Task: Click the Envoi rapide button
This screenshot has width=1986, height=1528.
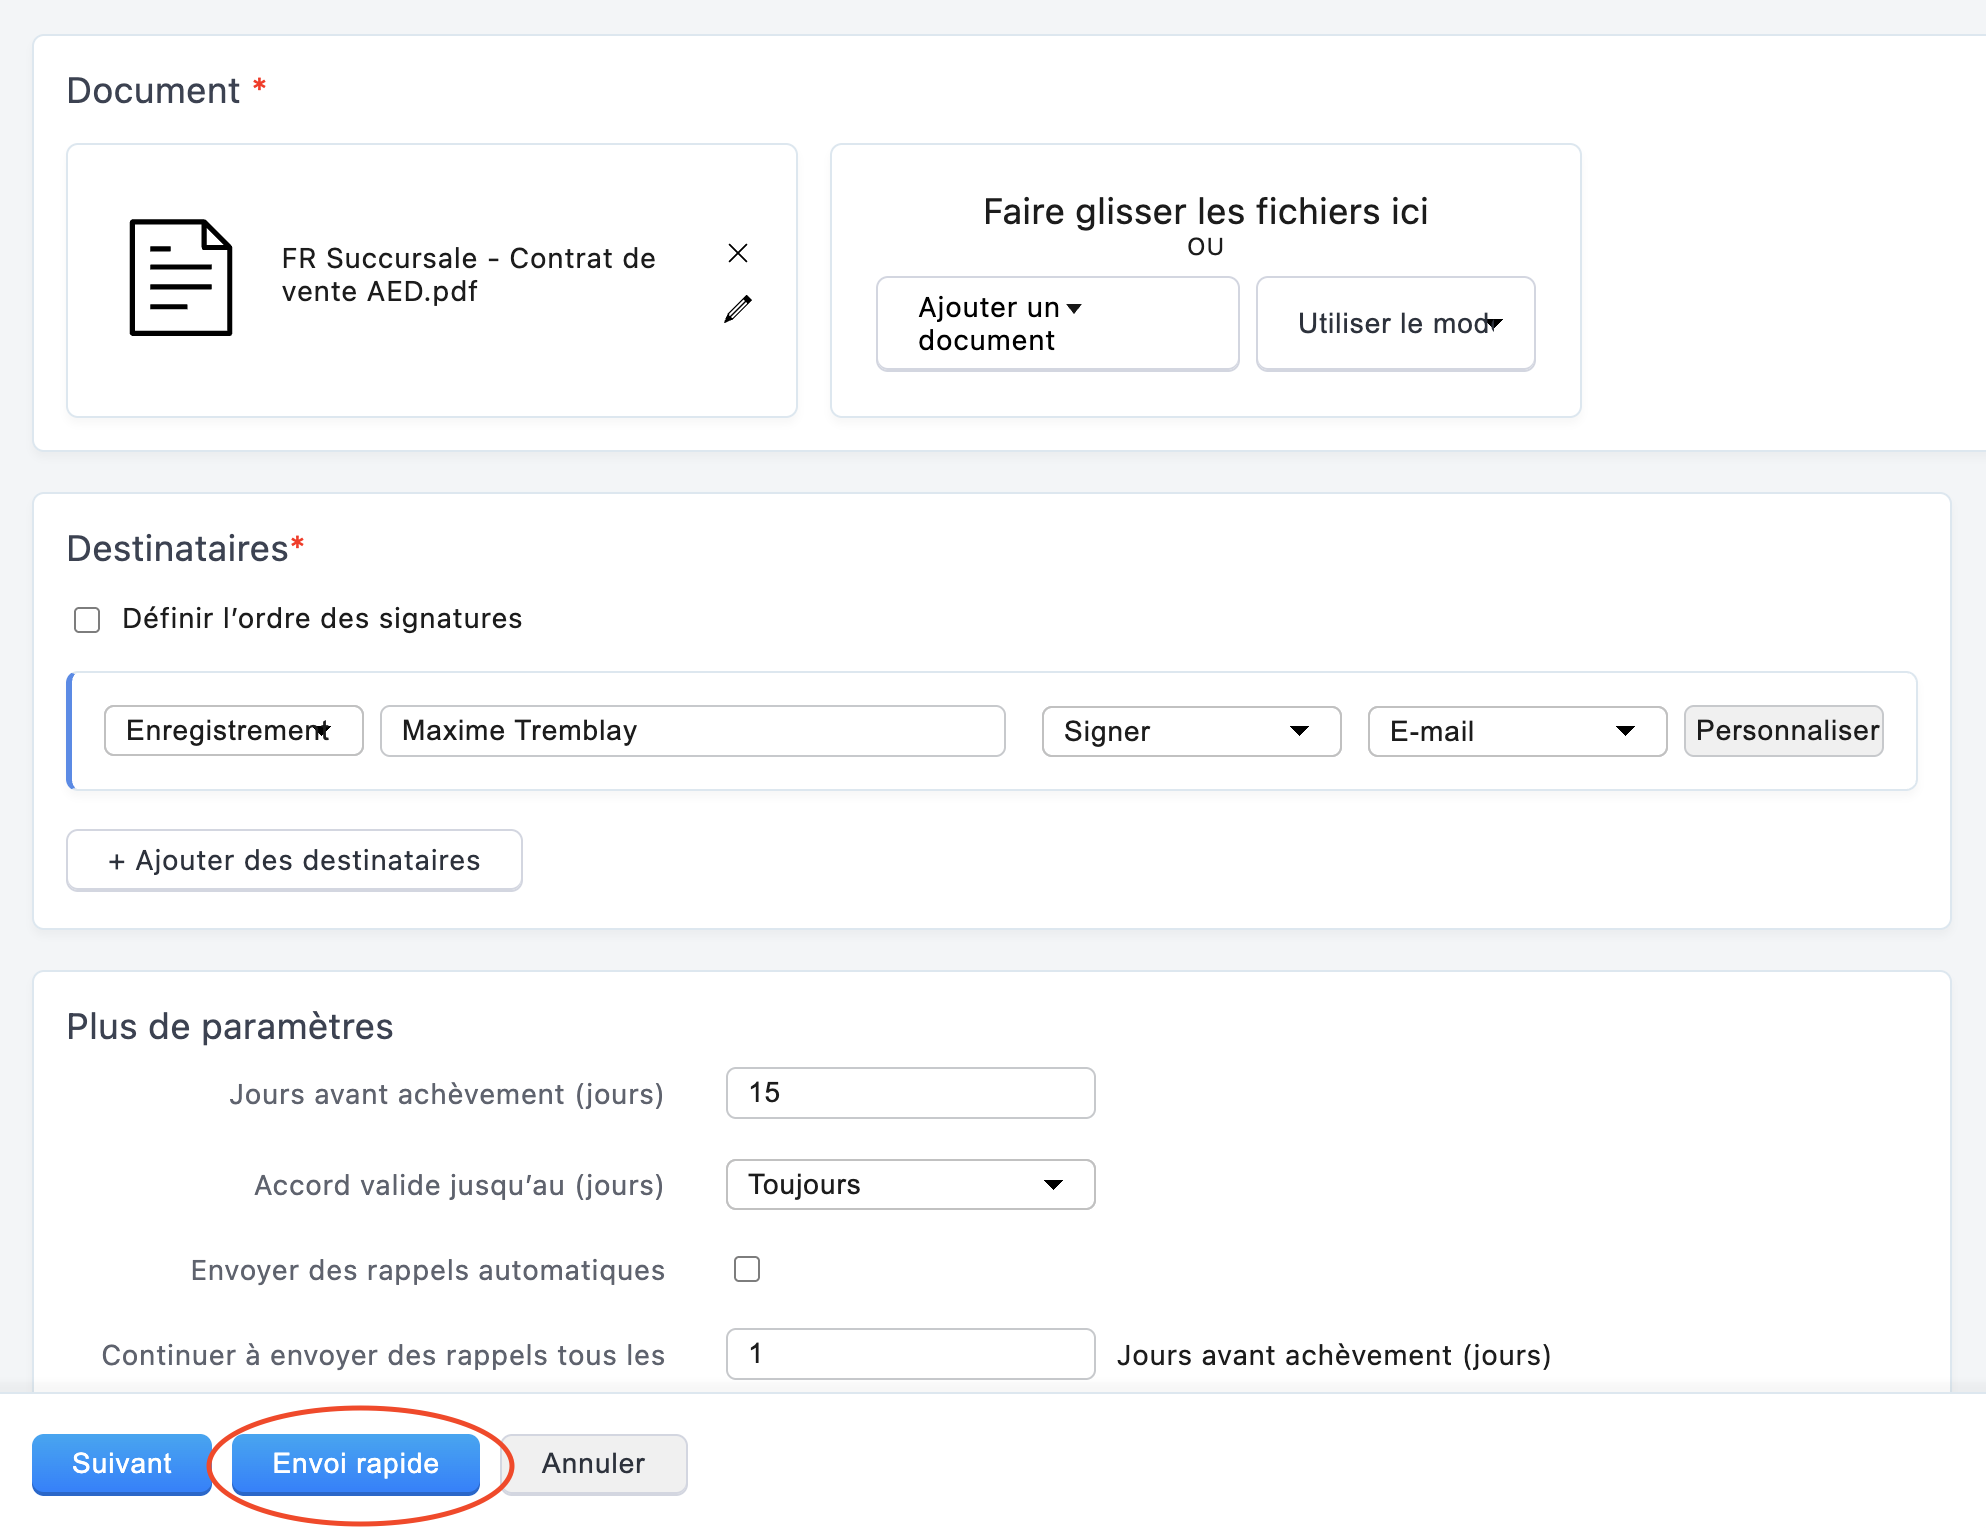Action: (x=356, y=1464)
